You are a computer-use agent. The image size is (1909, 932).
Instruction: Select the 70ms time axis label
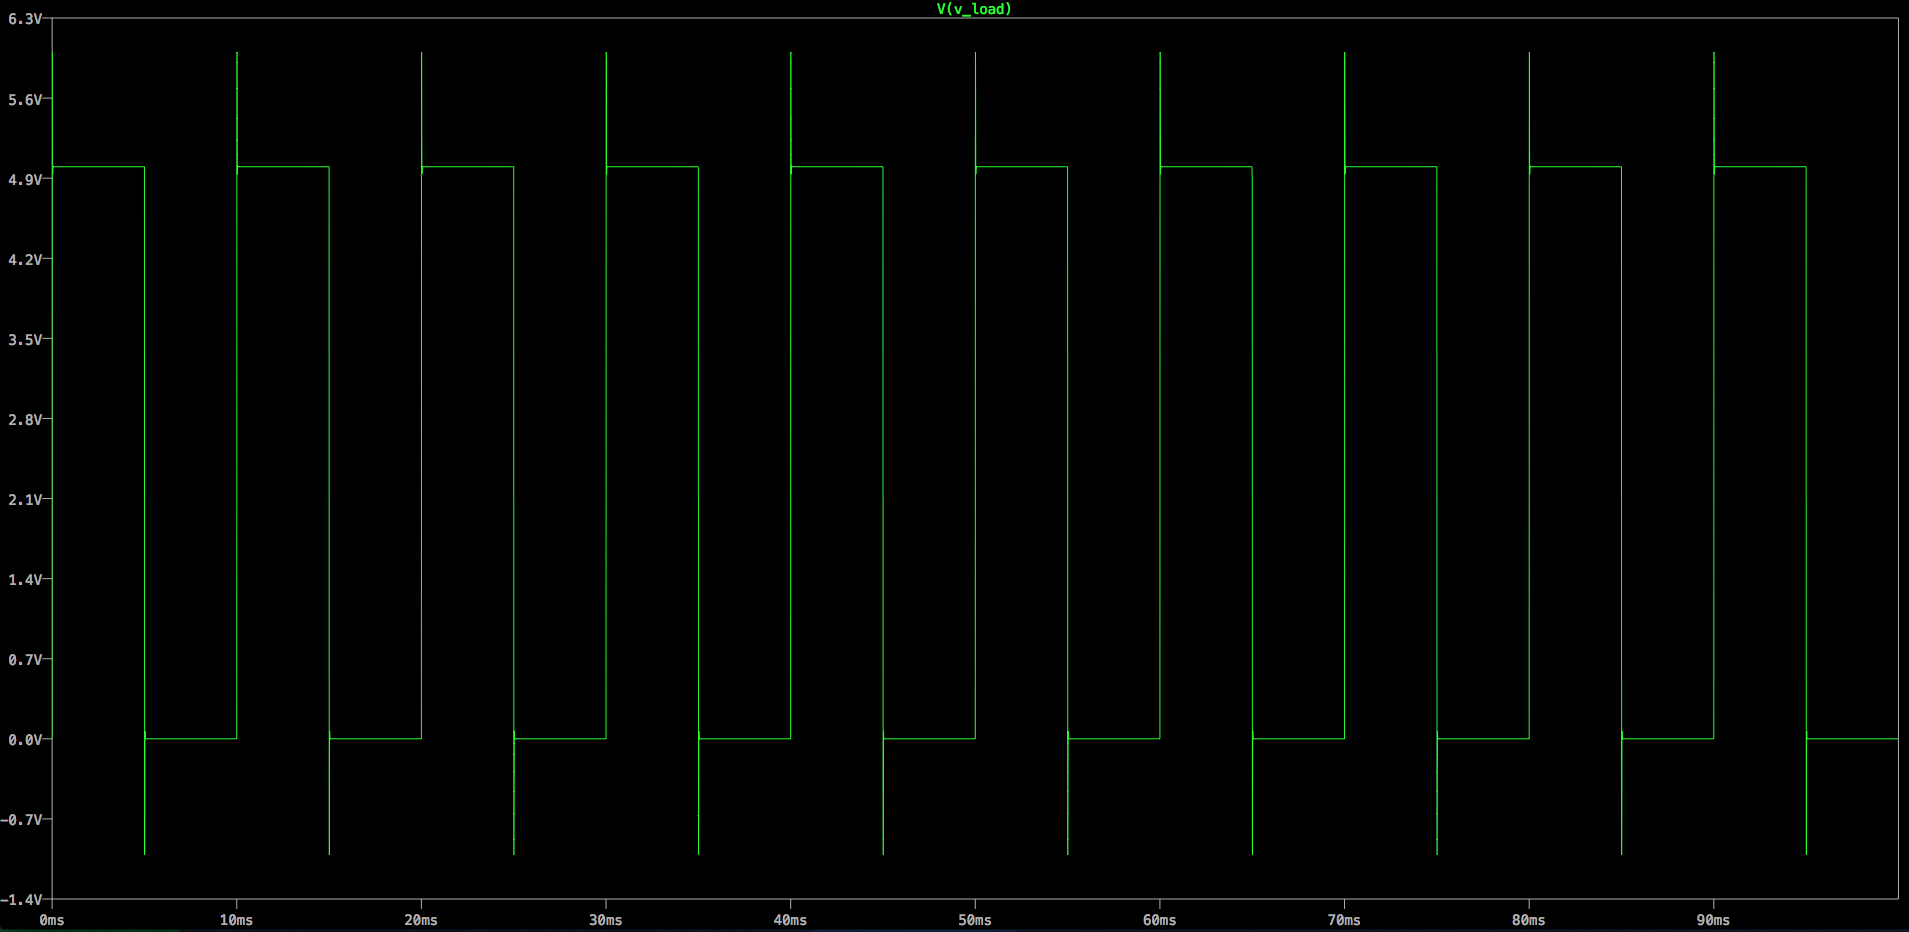coord(1344,920)
